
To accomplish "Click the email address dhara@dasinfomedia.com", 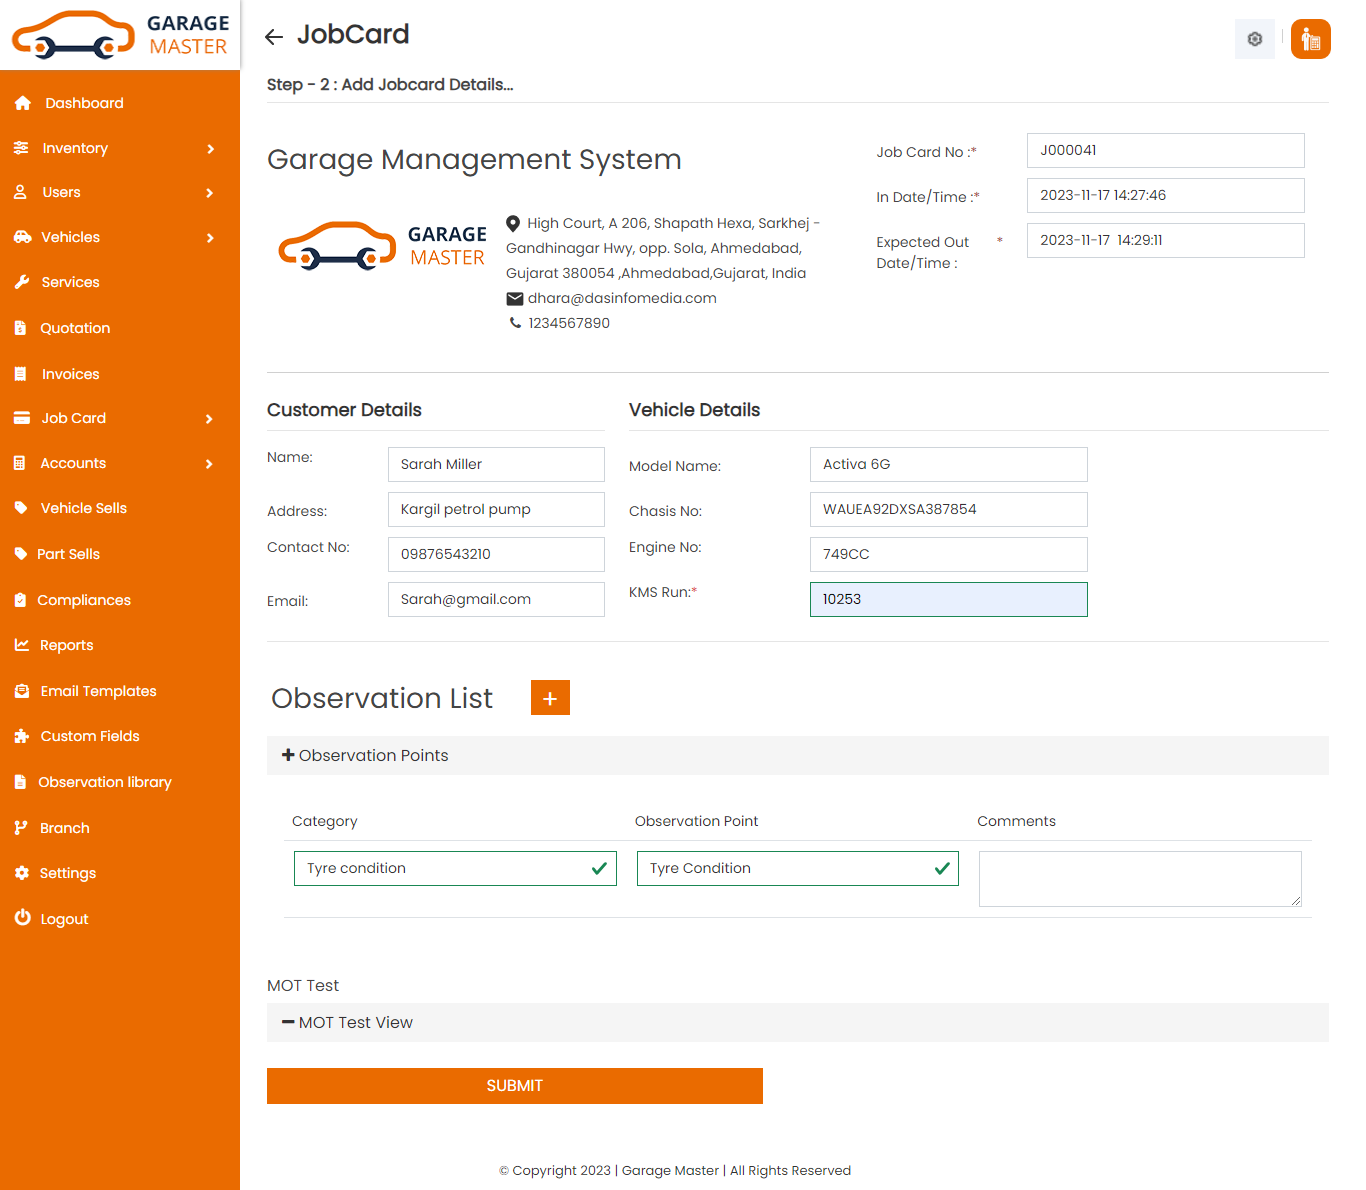I will coord(622,298).
